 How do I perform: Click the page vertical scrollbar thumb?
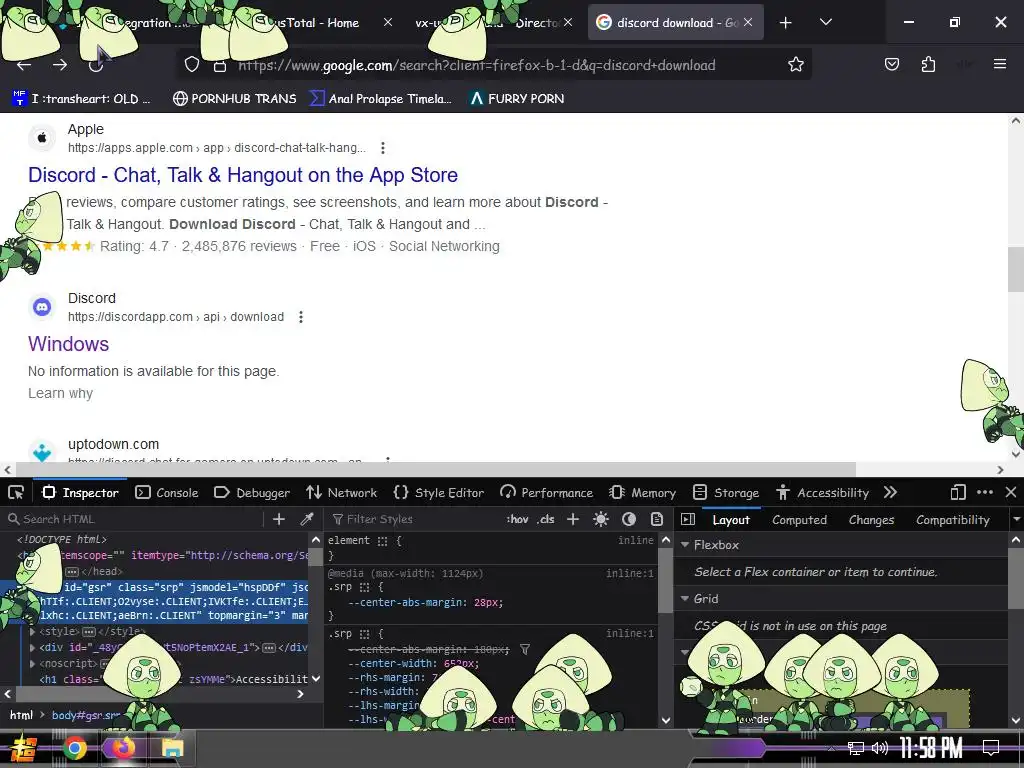1016,269
